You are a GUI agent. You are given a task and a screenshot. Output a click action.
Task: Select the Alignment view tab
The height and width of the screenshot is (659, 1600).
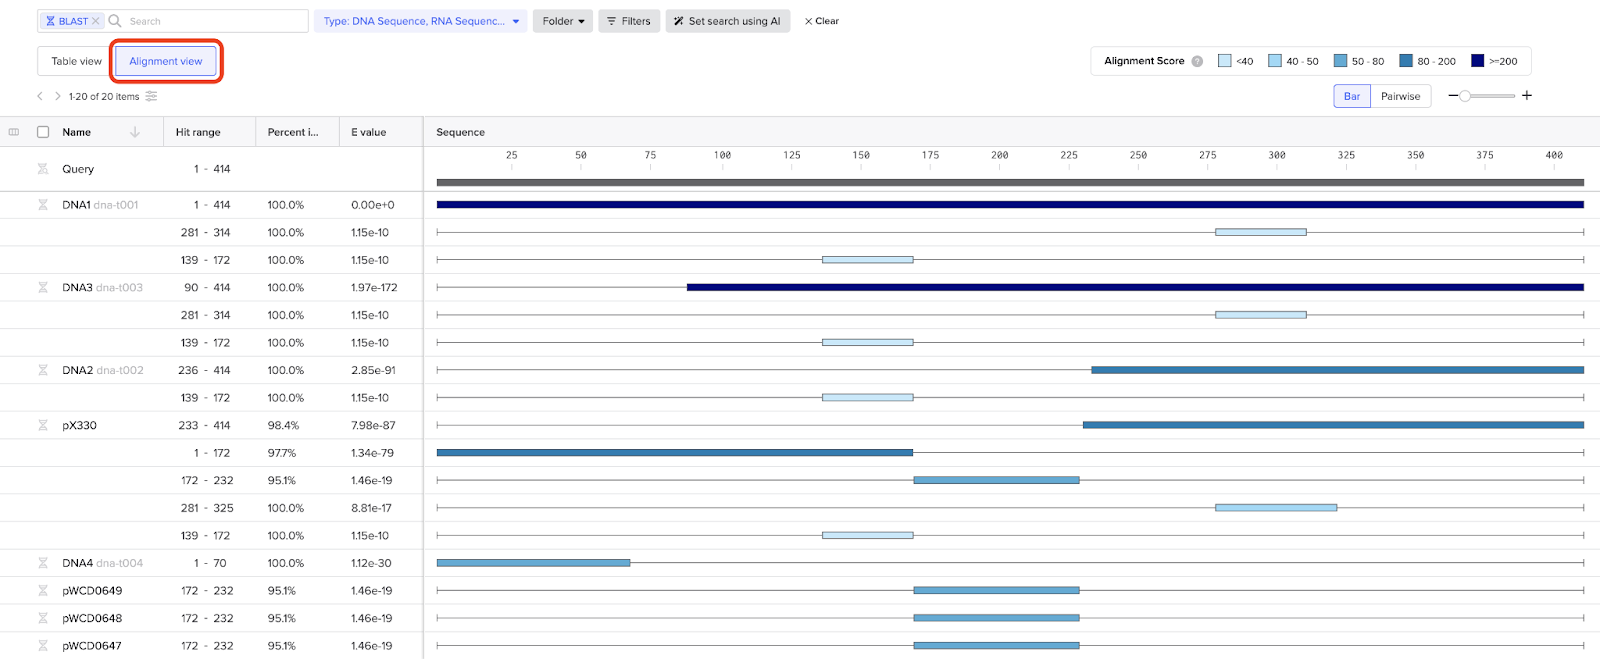pyautogui.click(x=166, y=61)
